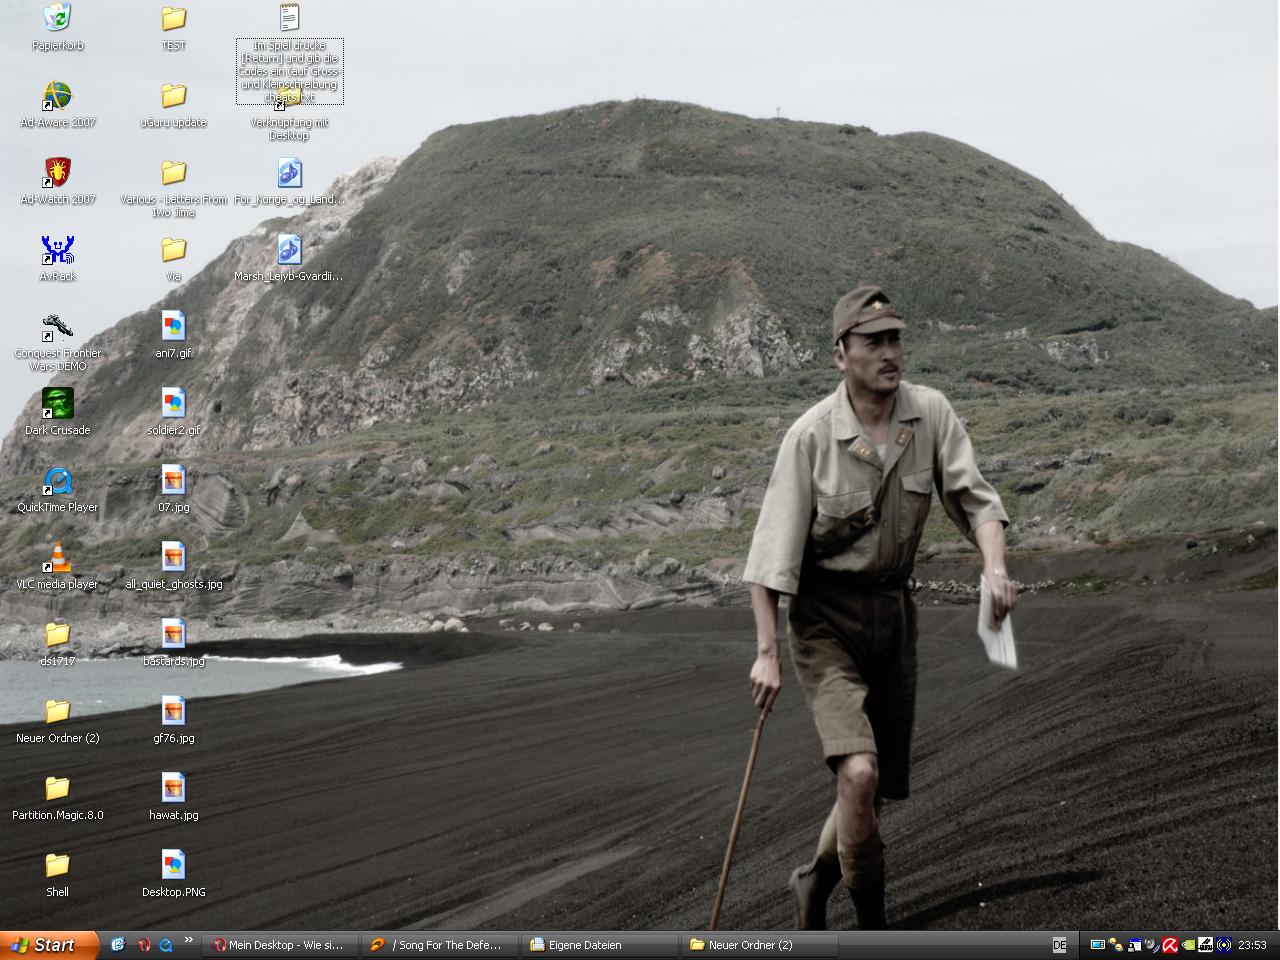Open the Papierkorb recycle bin icon
The width and height of the screenshot is (1280, 960).
(x=58, y=19)
